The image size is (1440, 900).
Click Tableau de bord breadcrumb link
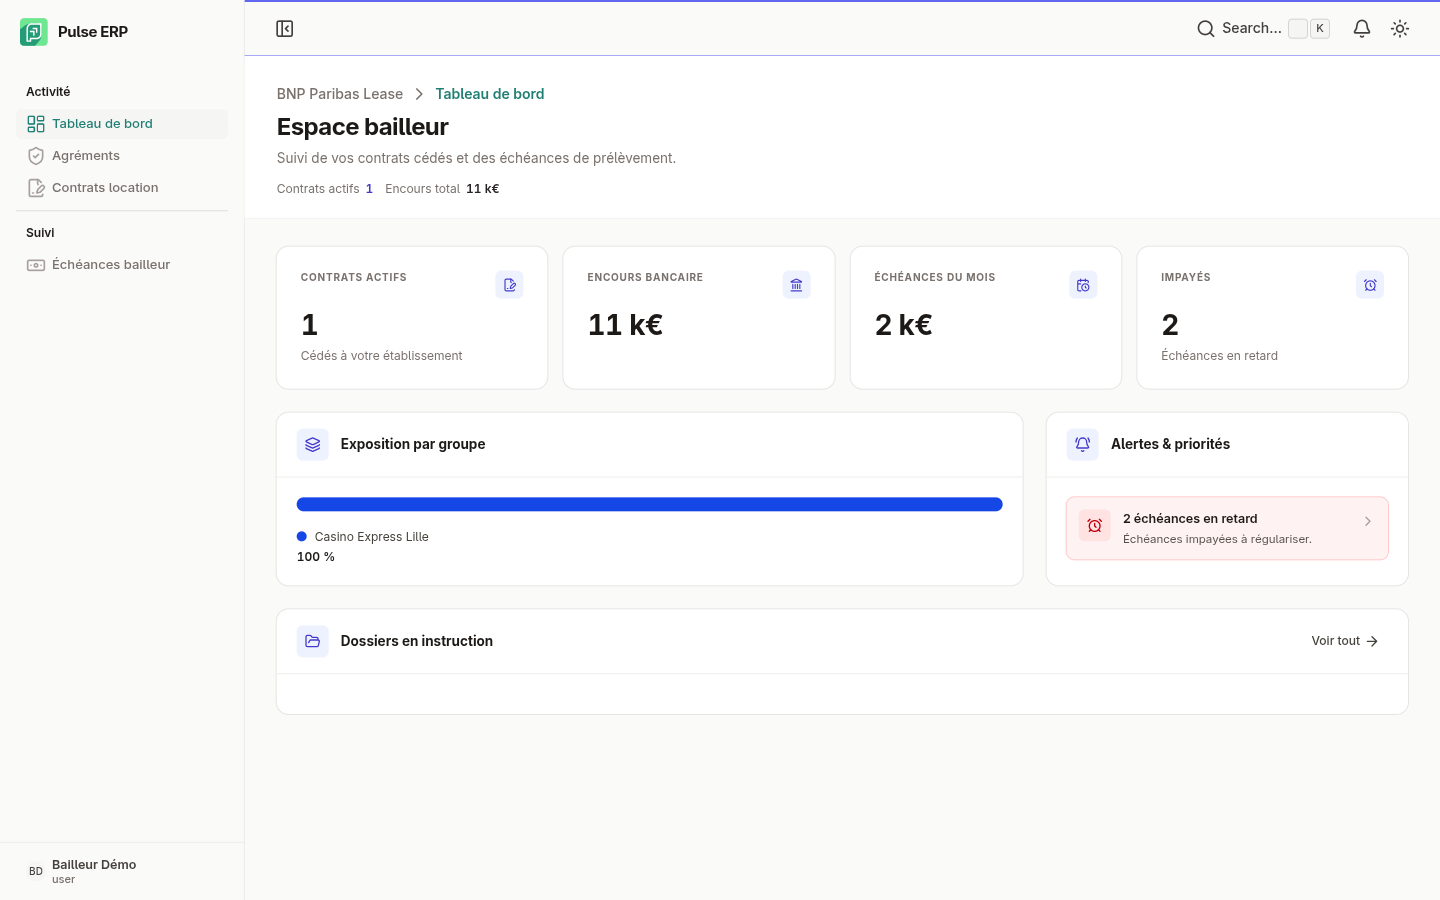(490, 94)
